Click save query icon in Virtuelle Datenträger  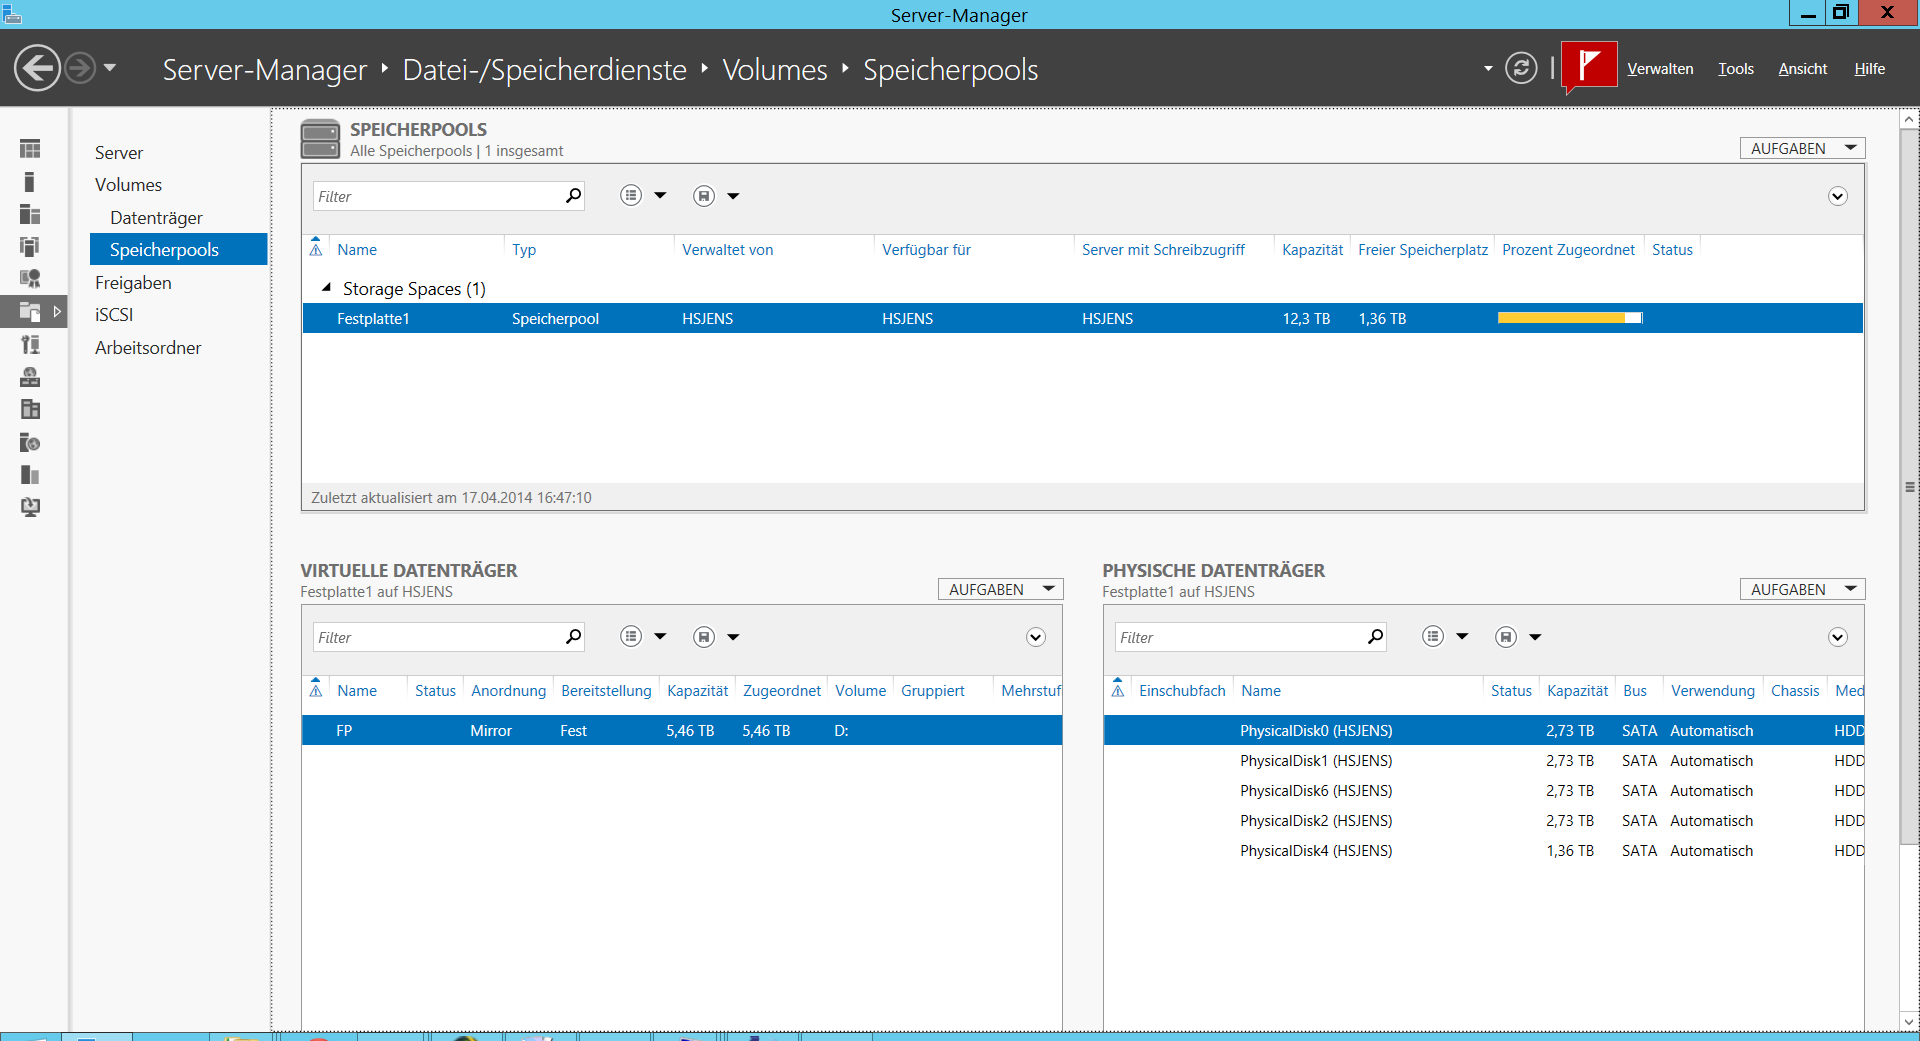pyautogui.click(x=704, y=637)
